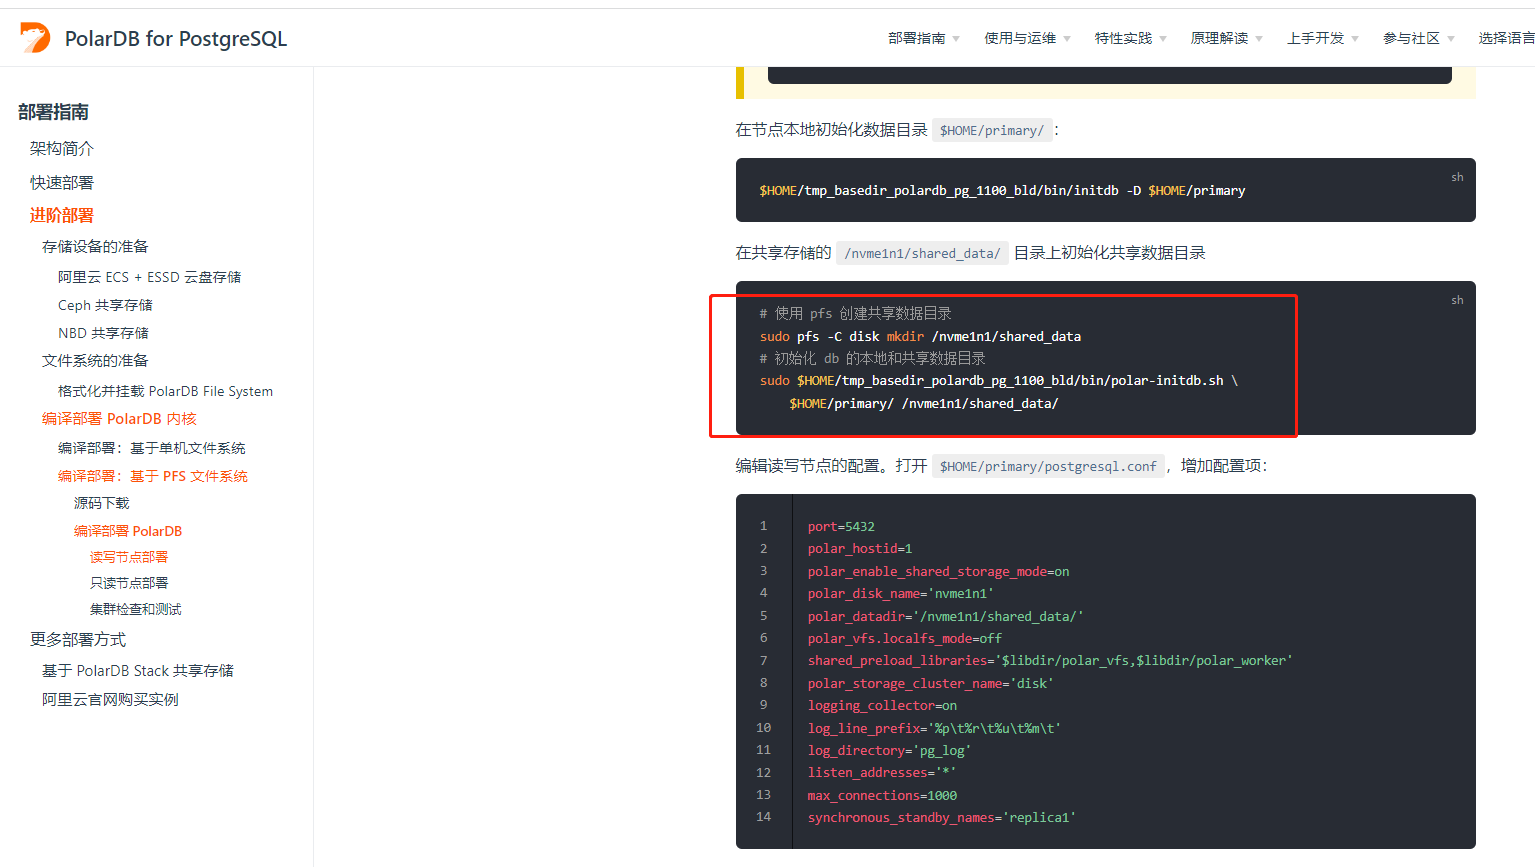
Task: Click polar_storage_cluster_name='disk' line
Action: tap(930, 683)
